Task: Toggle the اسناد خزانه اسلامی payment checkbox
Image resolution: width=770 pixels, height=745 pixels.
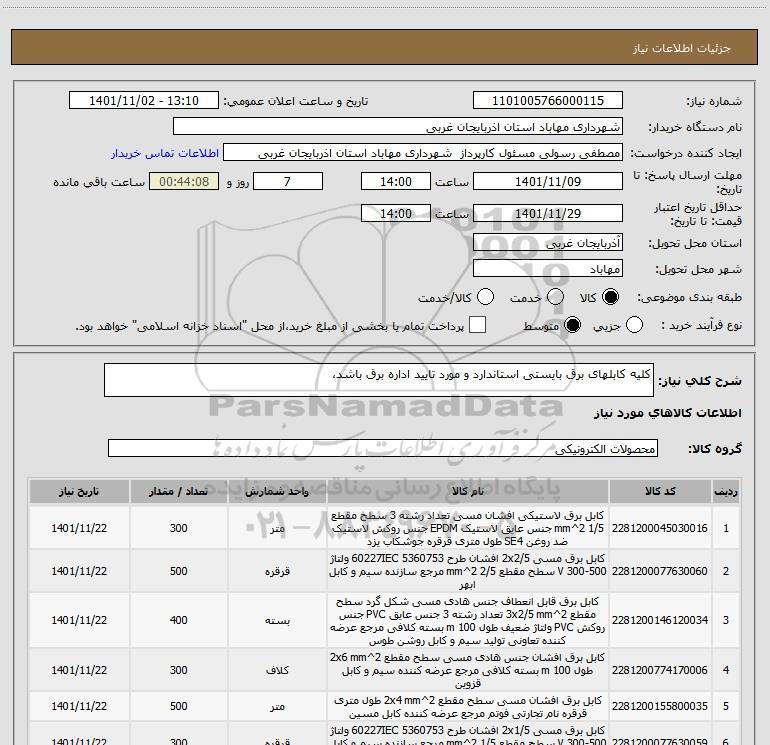Action: pyautogui.click(x=477, y=325)
